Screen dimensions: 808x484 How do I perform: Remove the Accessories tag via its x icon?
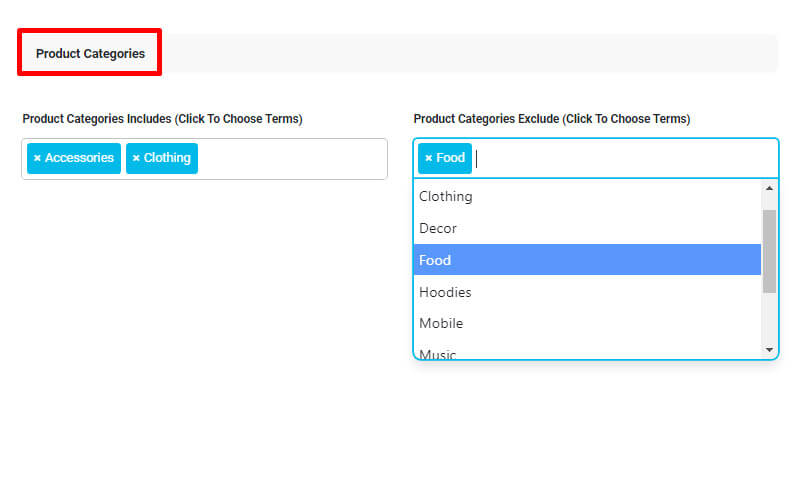[37, 158]
